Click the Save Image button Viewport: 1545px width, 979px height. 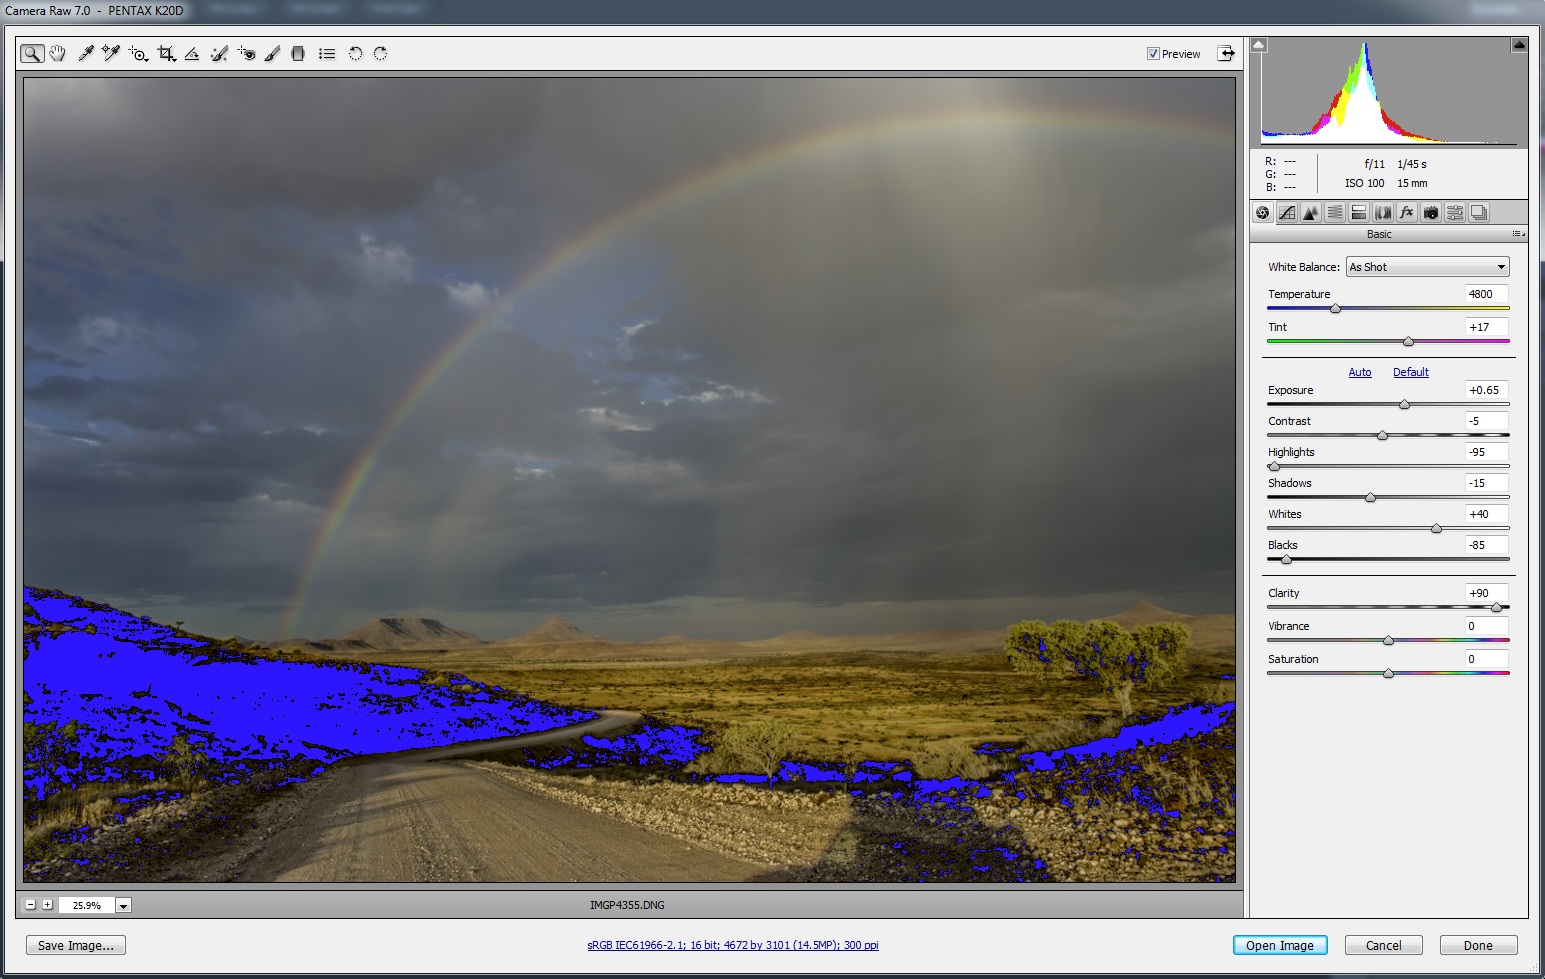76,945
